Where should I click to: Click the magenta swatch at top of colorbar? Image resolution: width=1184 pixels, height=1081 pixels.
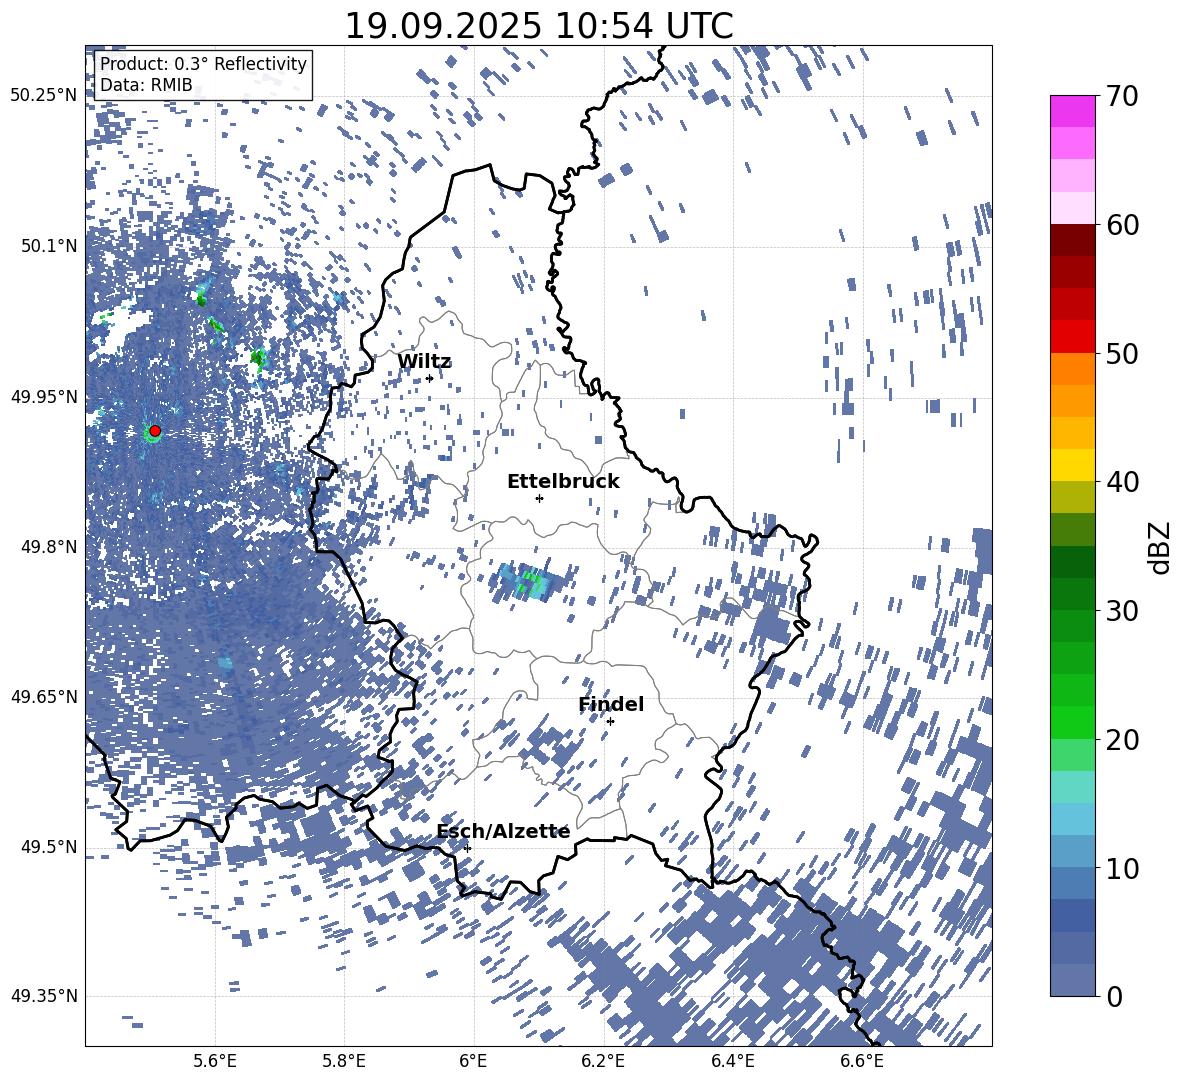[1072, 111]
